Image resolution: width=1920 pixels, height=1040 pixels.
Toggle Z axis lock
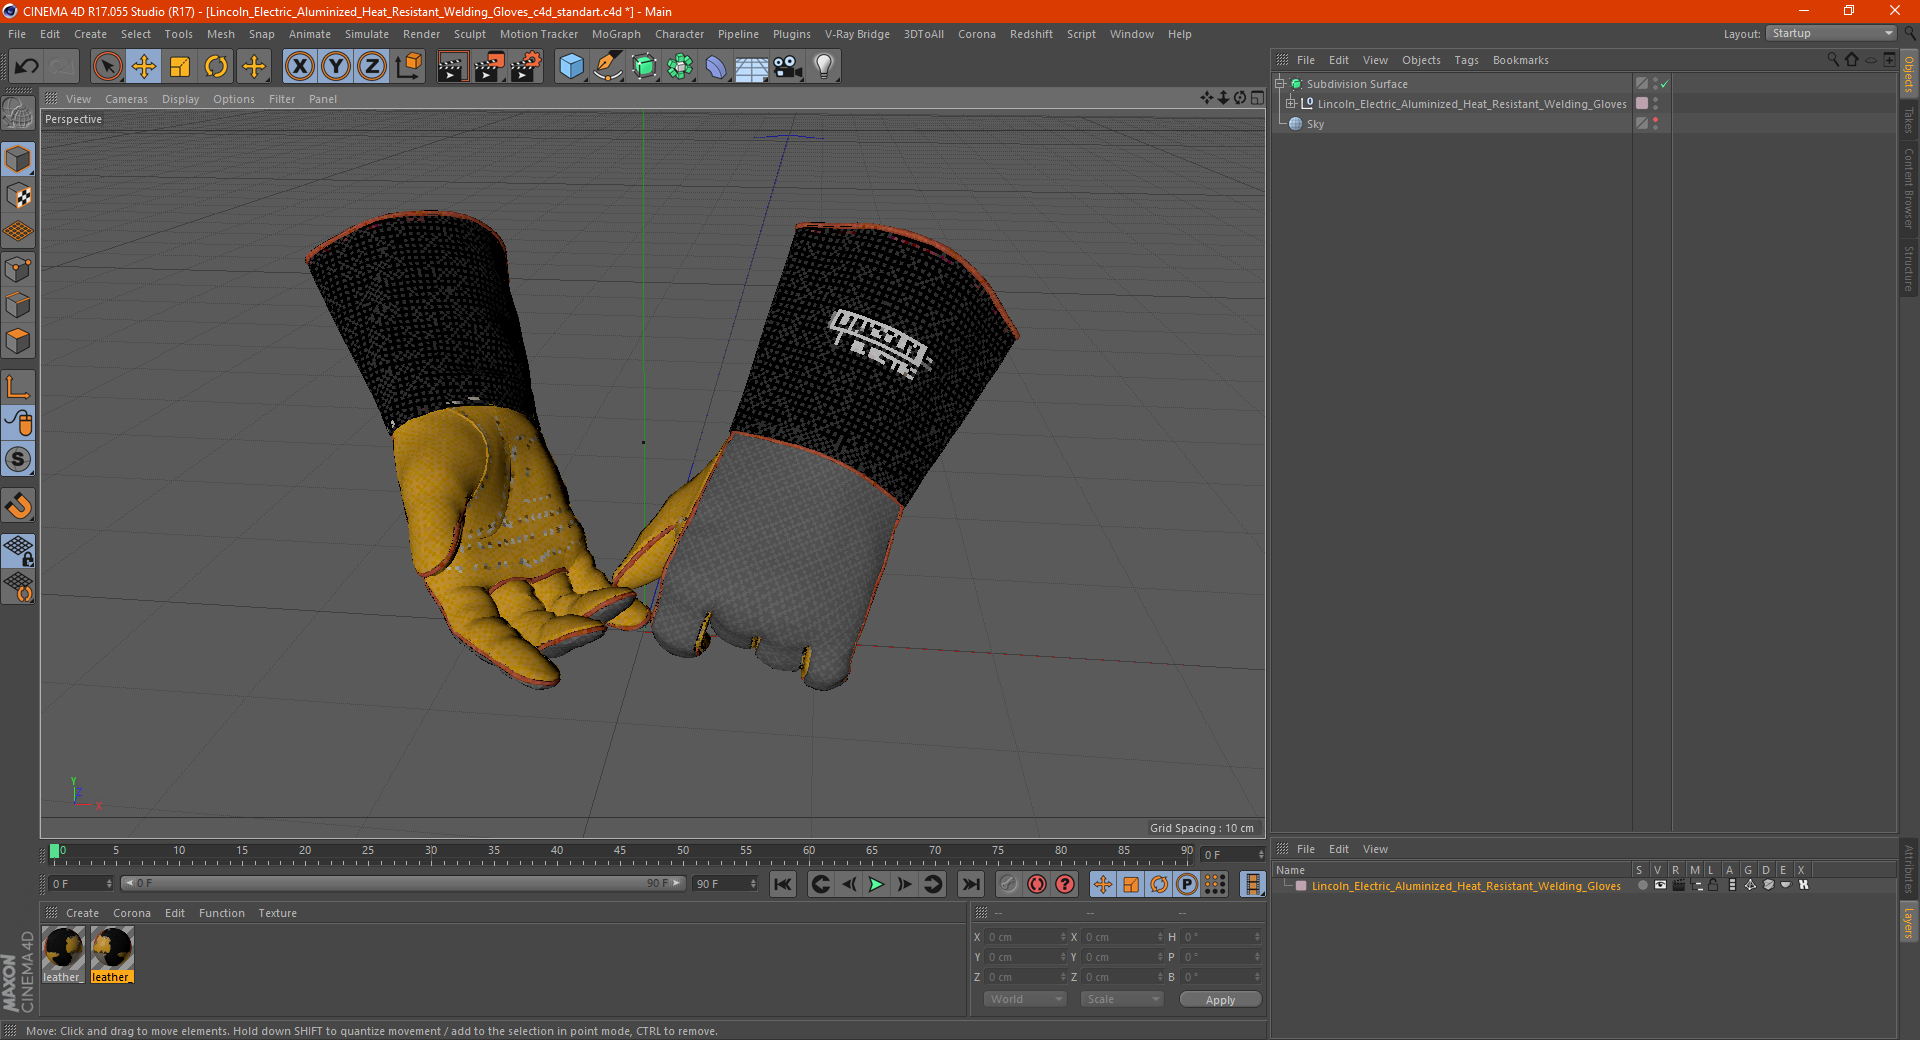[x=372, y=67]
